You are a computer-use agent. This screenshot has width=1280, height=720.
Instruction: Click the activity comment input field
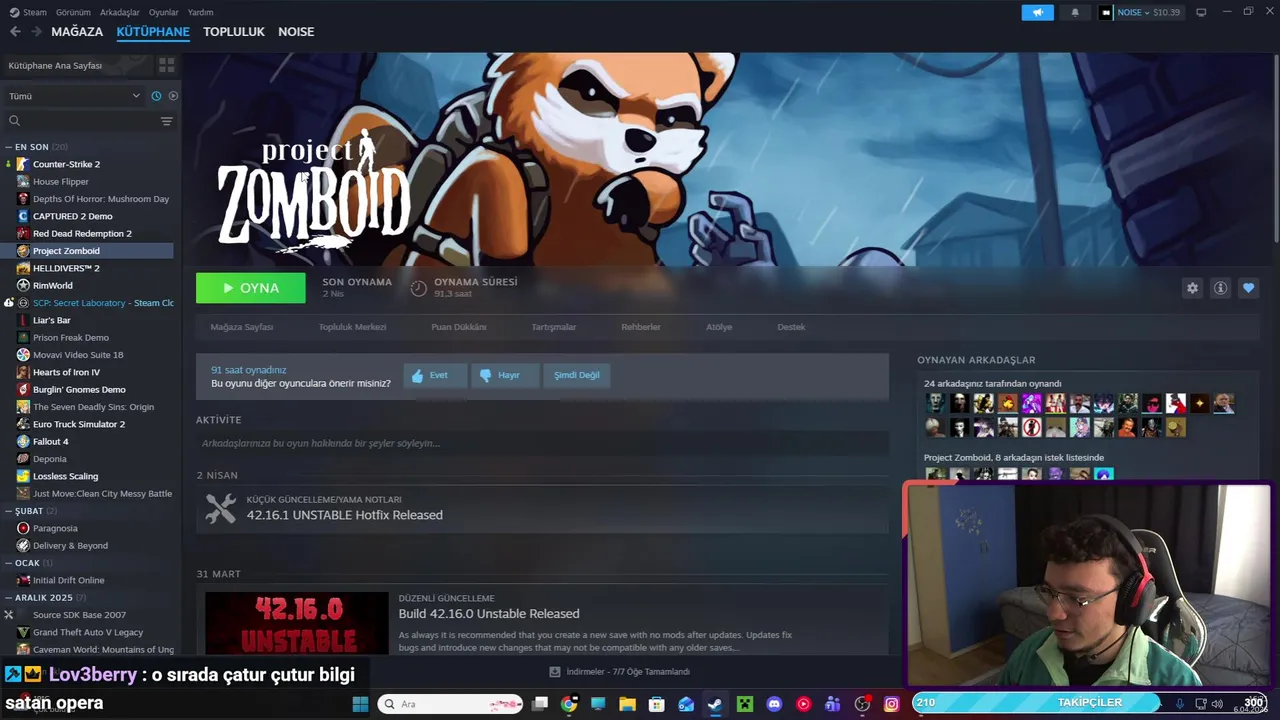[x=542, y=443]
